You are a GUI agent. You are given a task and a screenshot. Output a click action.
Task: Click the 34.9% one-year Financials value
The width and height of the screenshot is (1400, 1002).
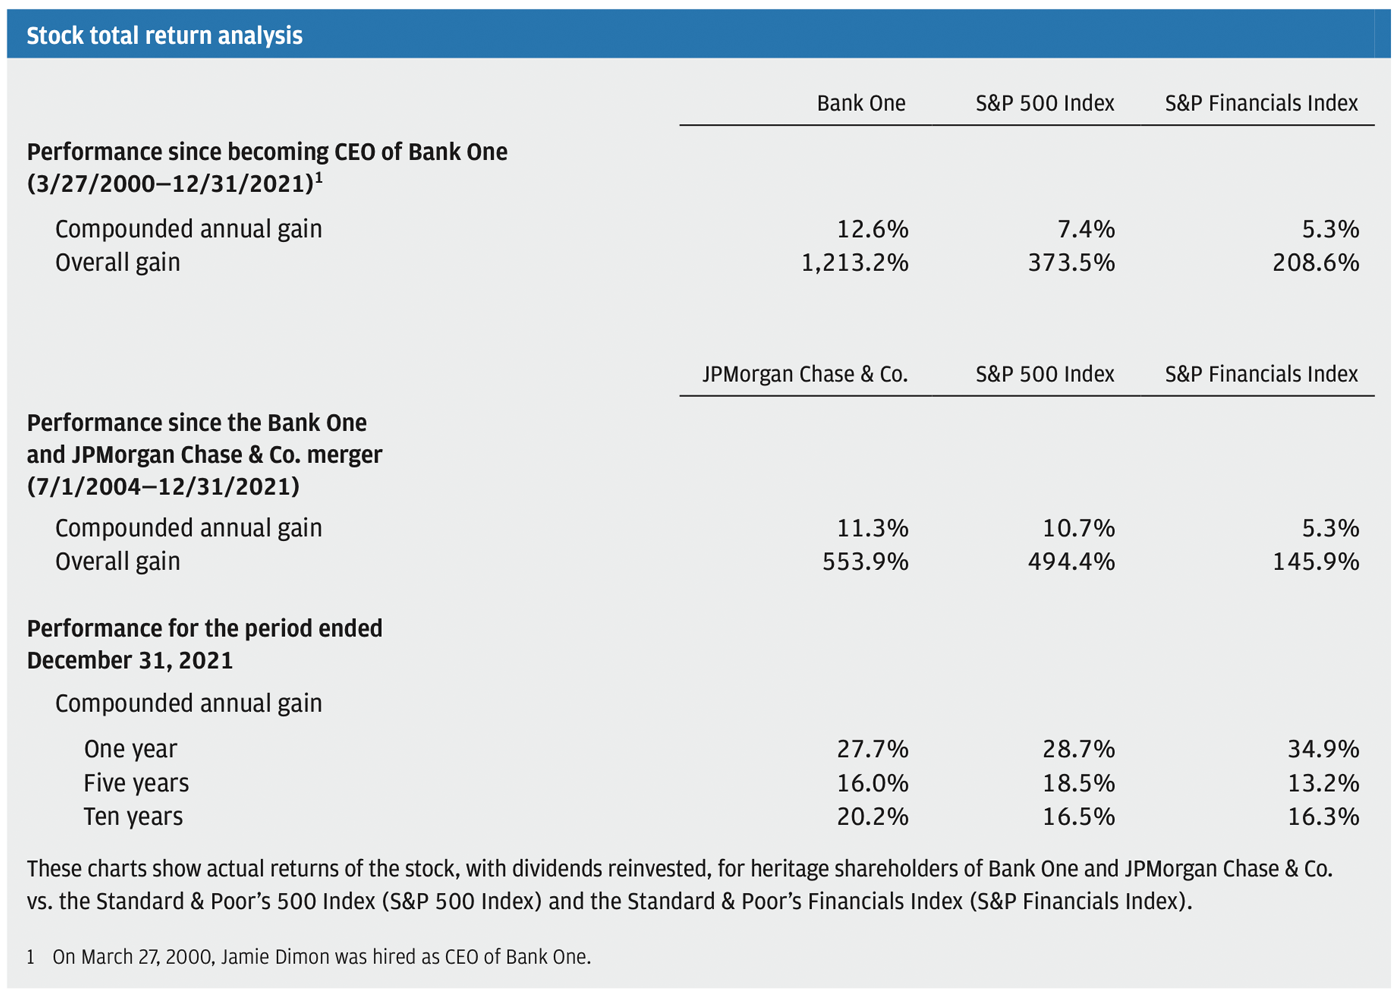click(1323, 750)
